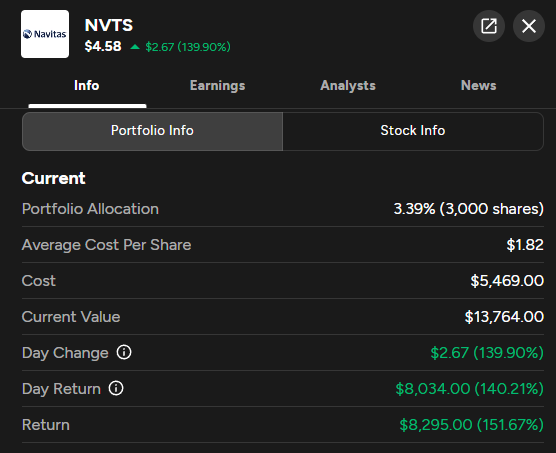
Task: Switch to the Earnings tab
Action: tap(217, 85)
